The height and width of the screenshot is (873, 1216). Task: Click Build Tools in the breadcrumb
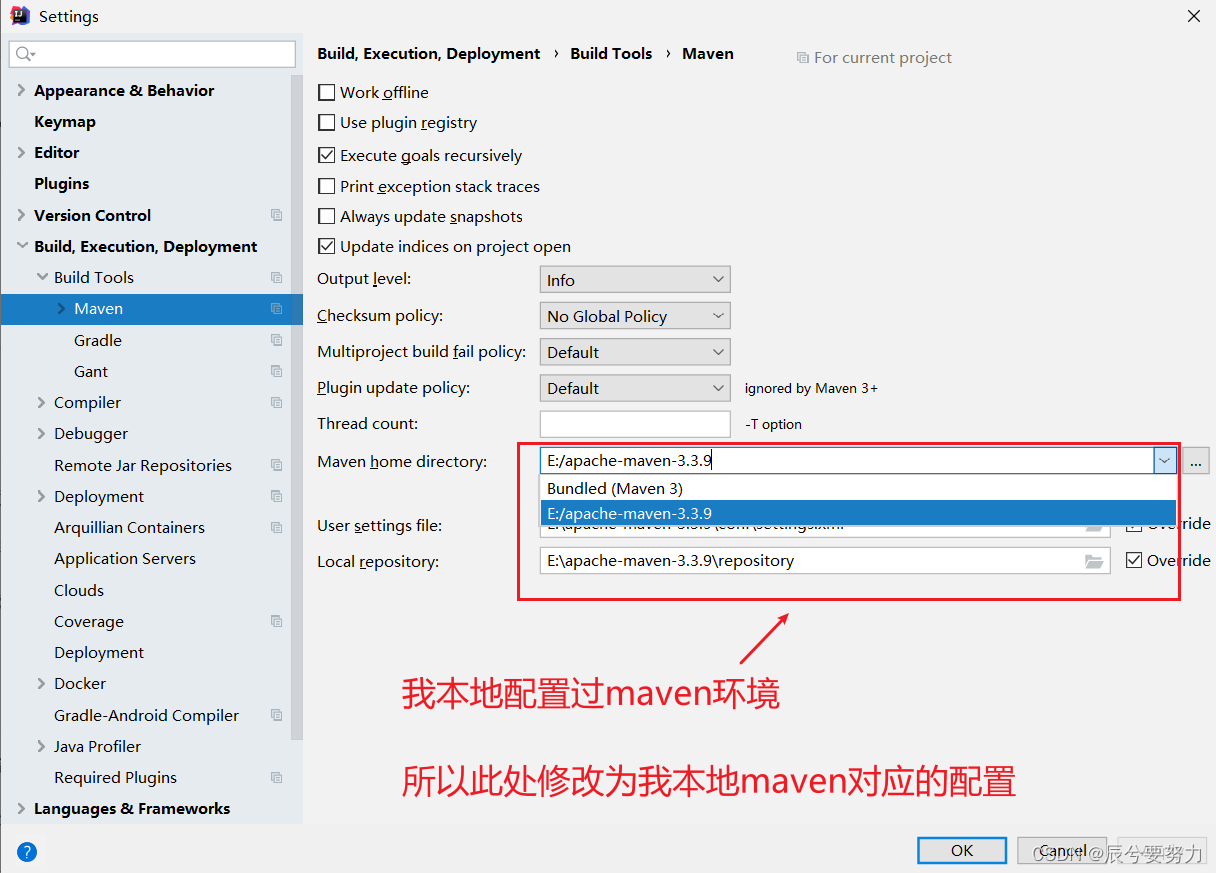611,54
